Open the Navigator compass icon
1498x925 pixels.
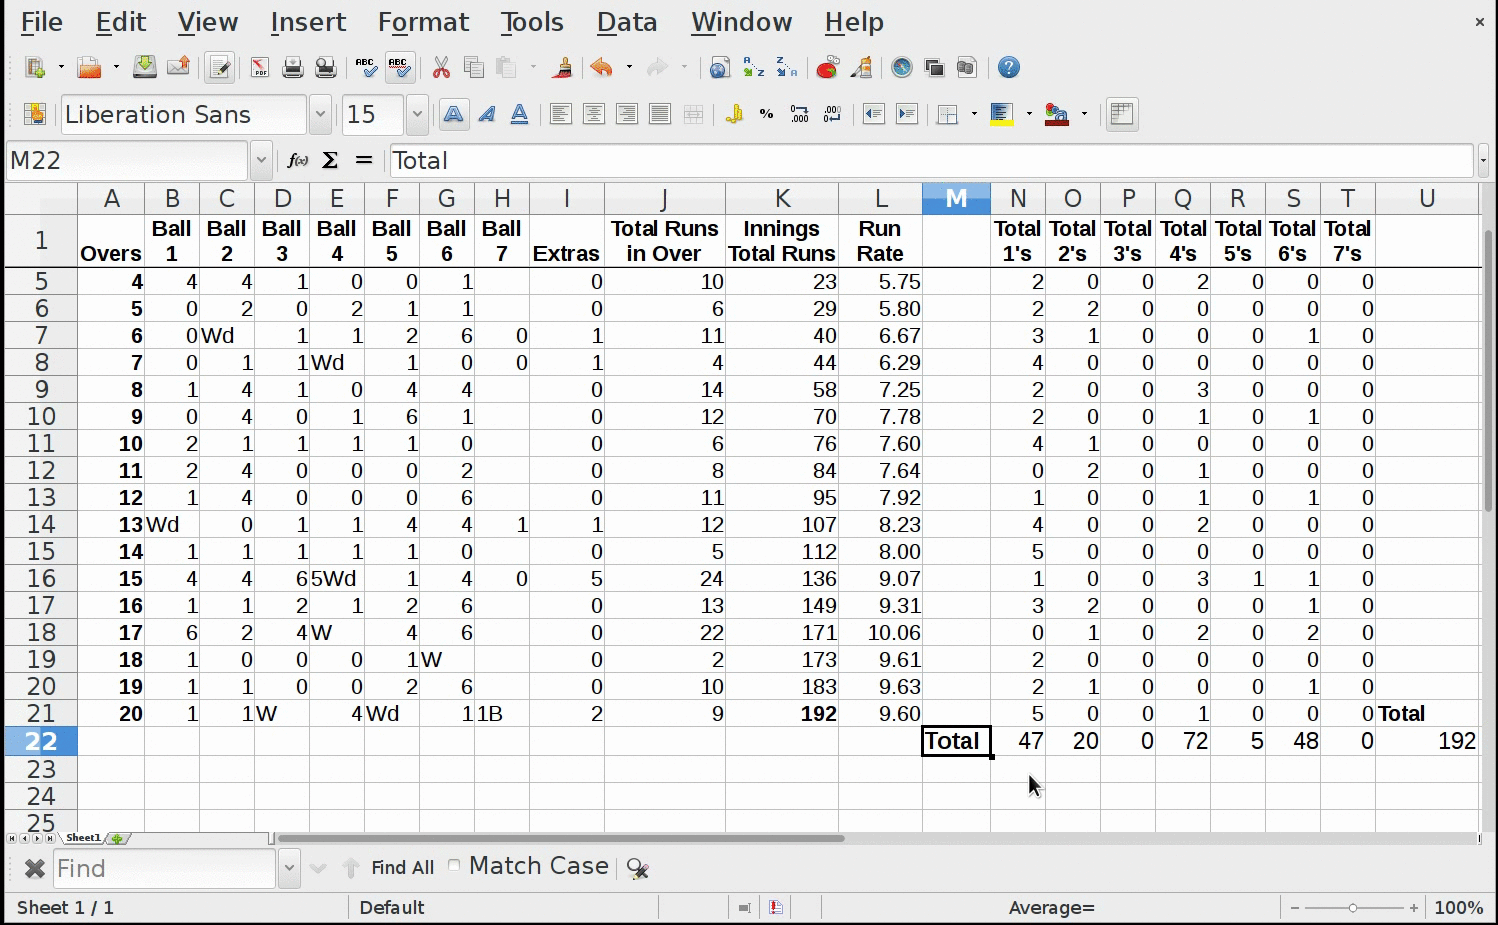(902, 68)
